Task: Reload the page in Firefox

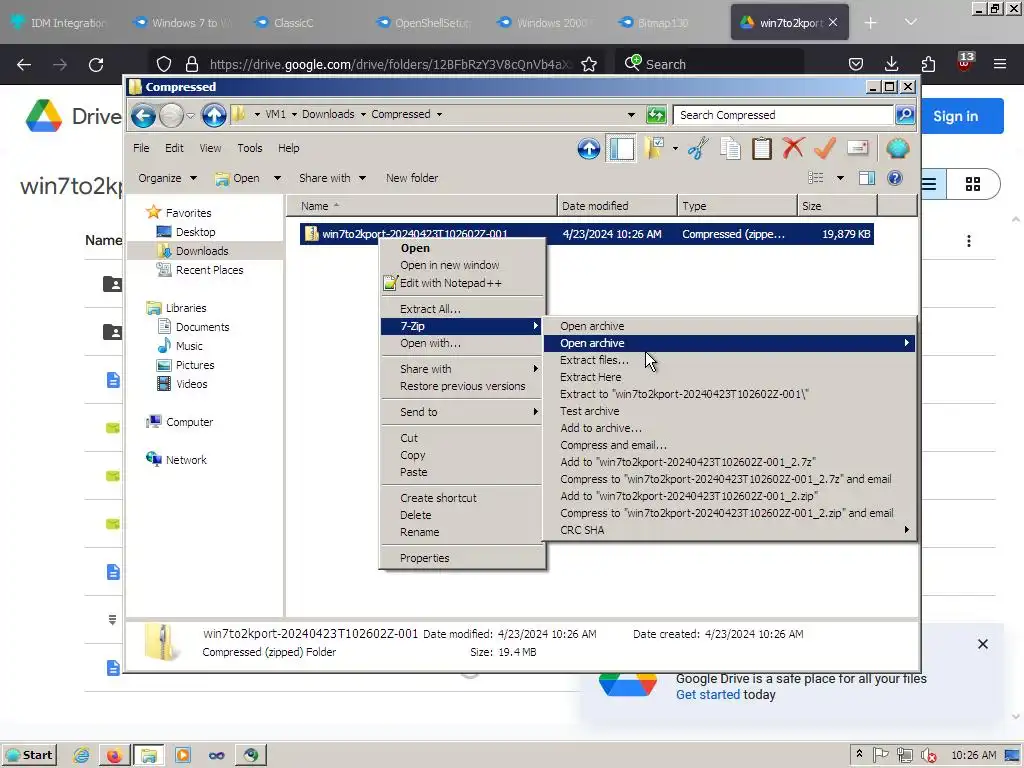Action: coord(96,65)
